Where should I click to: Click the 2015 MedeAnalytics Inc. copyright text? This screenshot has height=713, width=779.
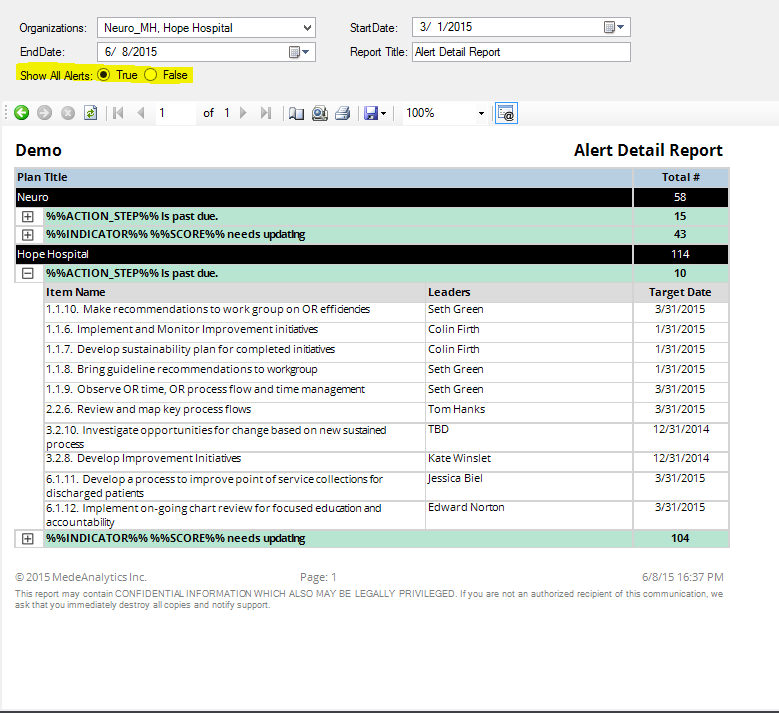tap(81, 577)
